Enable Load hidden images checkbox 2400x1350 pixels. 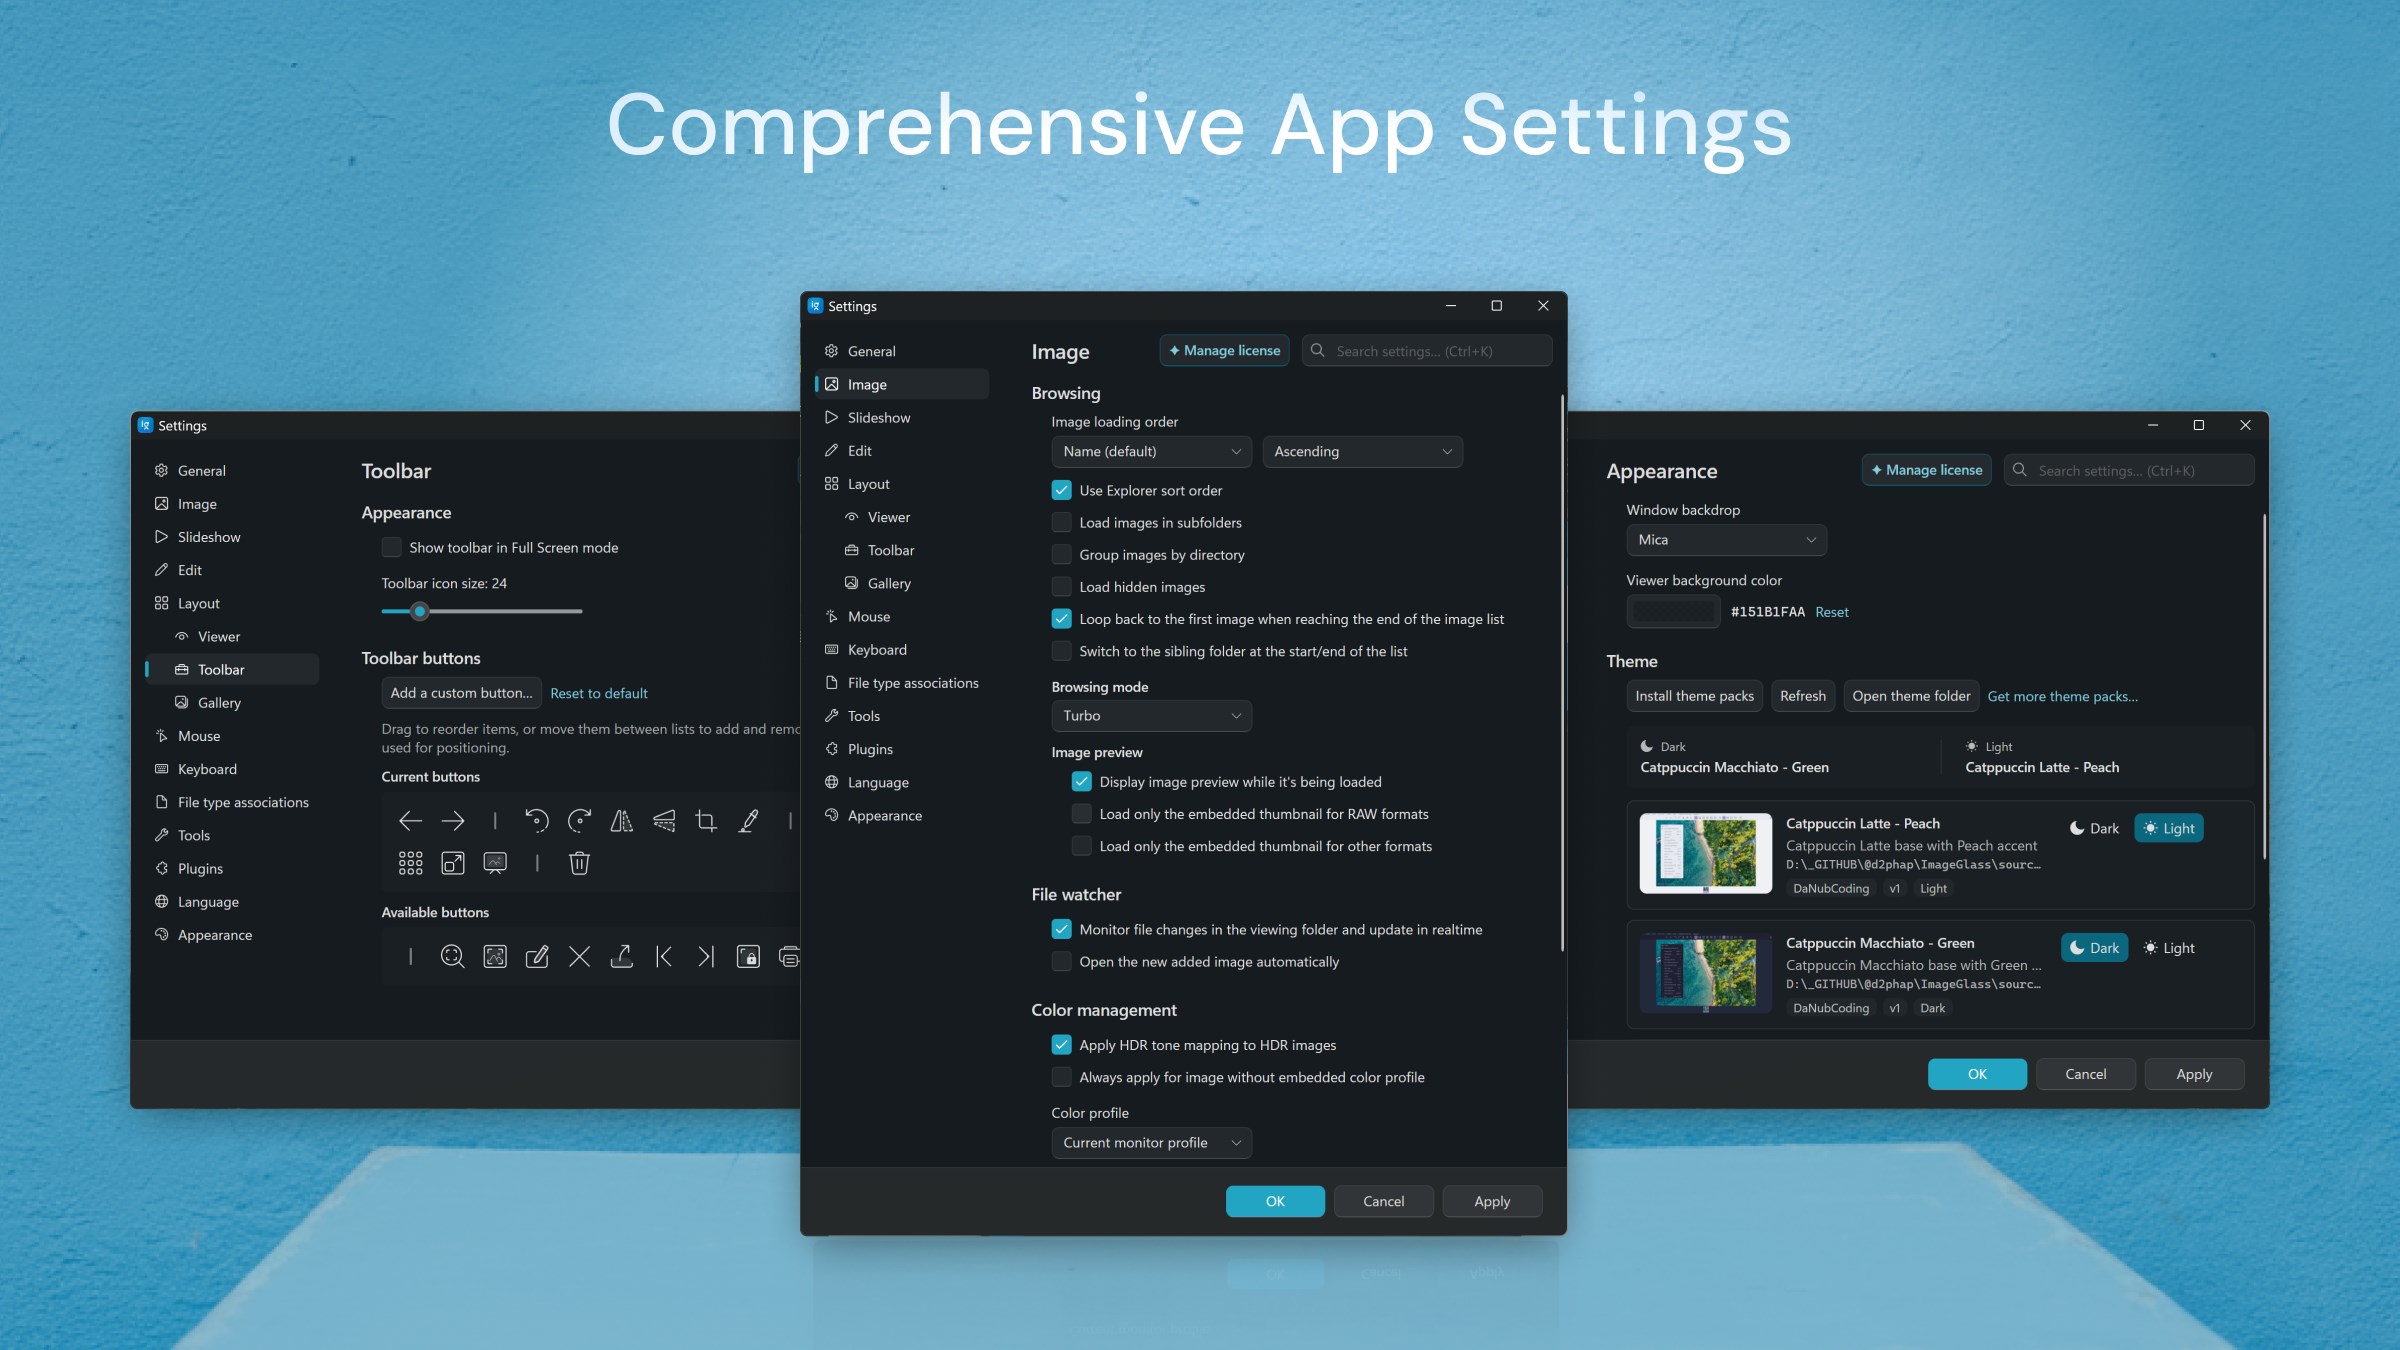1061,586
